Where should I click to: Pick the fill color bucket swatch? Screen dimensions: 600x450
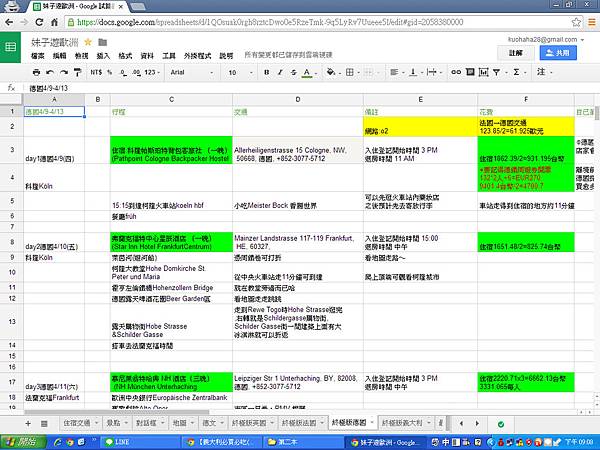[331, 72]
